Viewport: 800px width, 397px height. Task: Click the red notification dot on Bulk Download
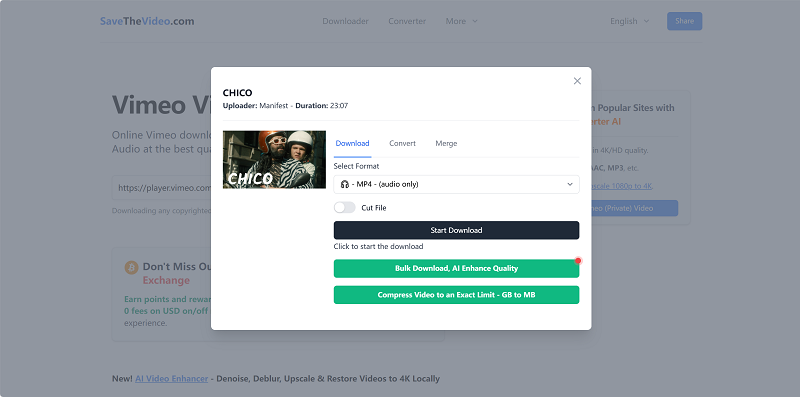(578, 261)
